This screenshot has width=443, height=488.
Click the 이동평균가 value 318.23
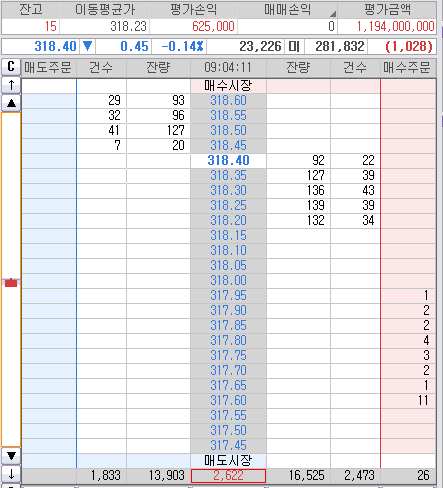105,26
